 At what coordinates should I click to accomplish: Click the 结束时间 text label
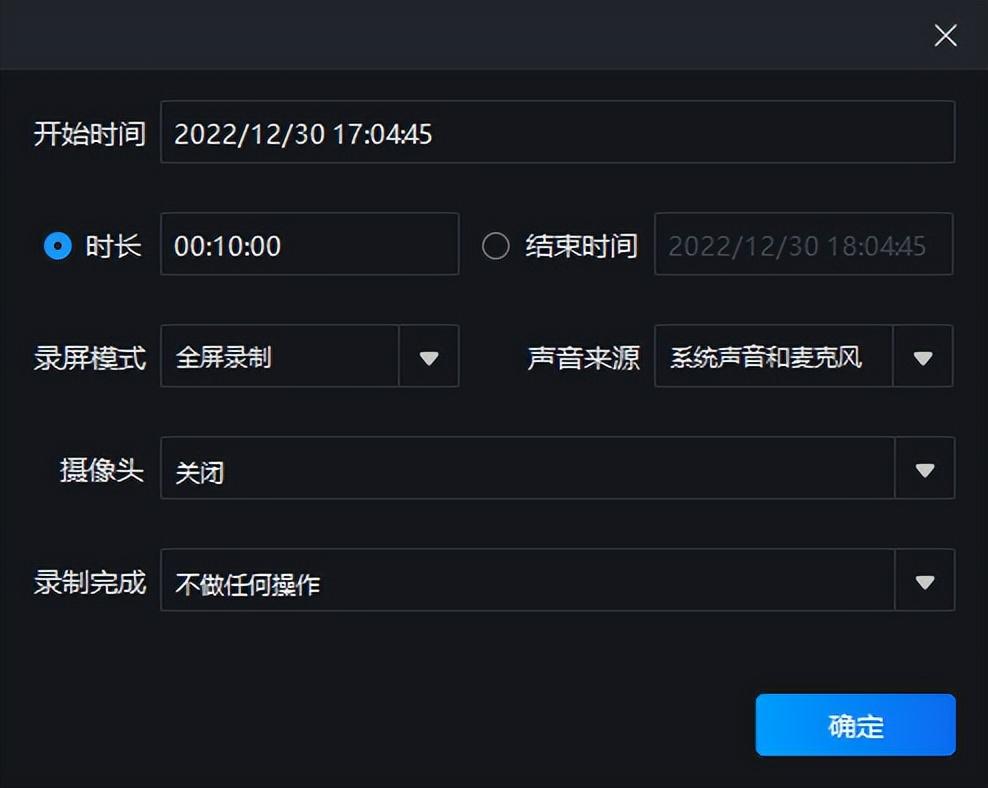[x=581, y=246]
